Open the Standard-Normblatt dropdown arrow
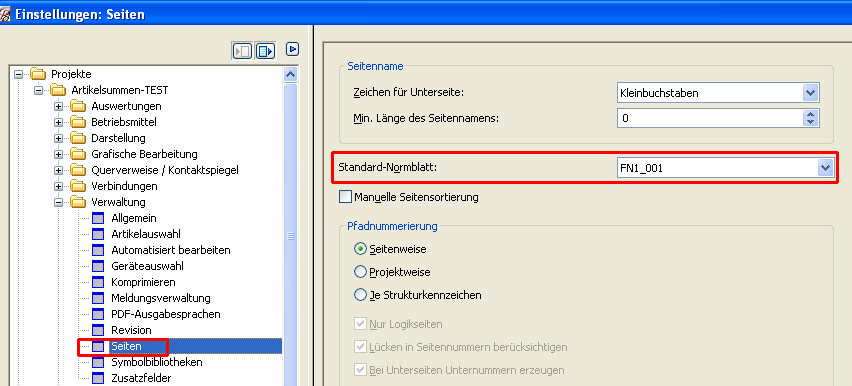The height and width of the screenshot is (386, 852). [825, 169]
